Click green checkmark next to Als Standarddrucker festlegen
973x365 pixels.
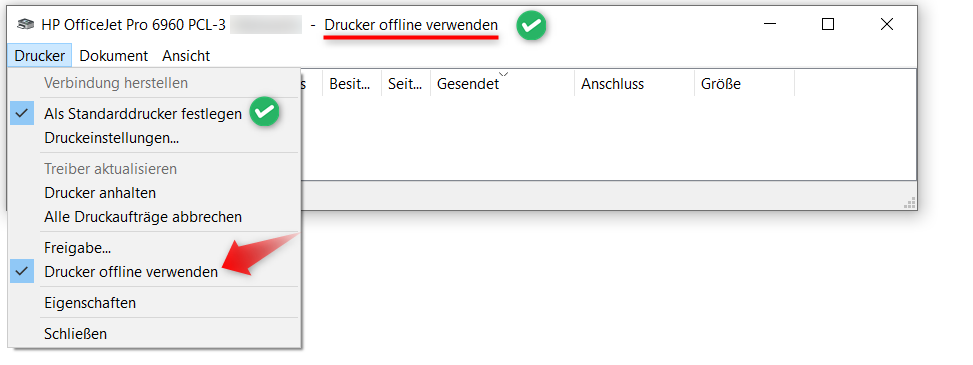(x=264, y=112)
